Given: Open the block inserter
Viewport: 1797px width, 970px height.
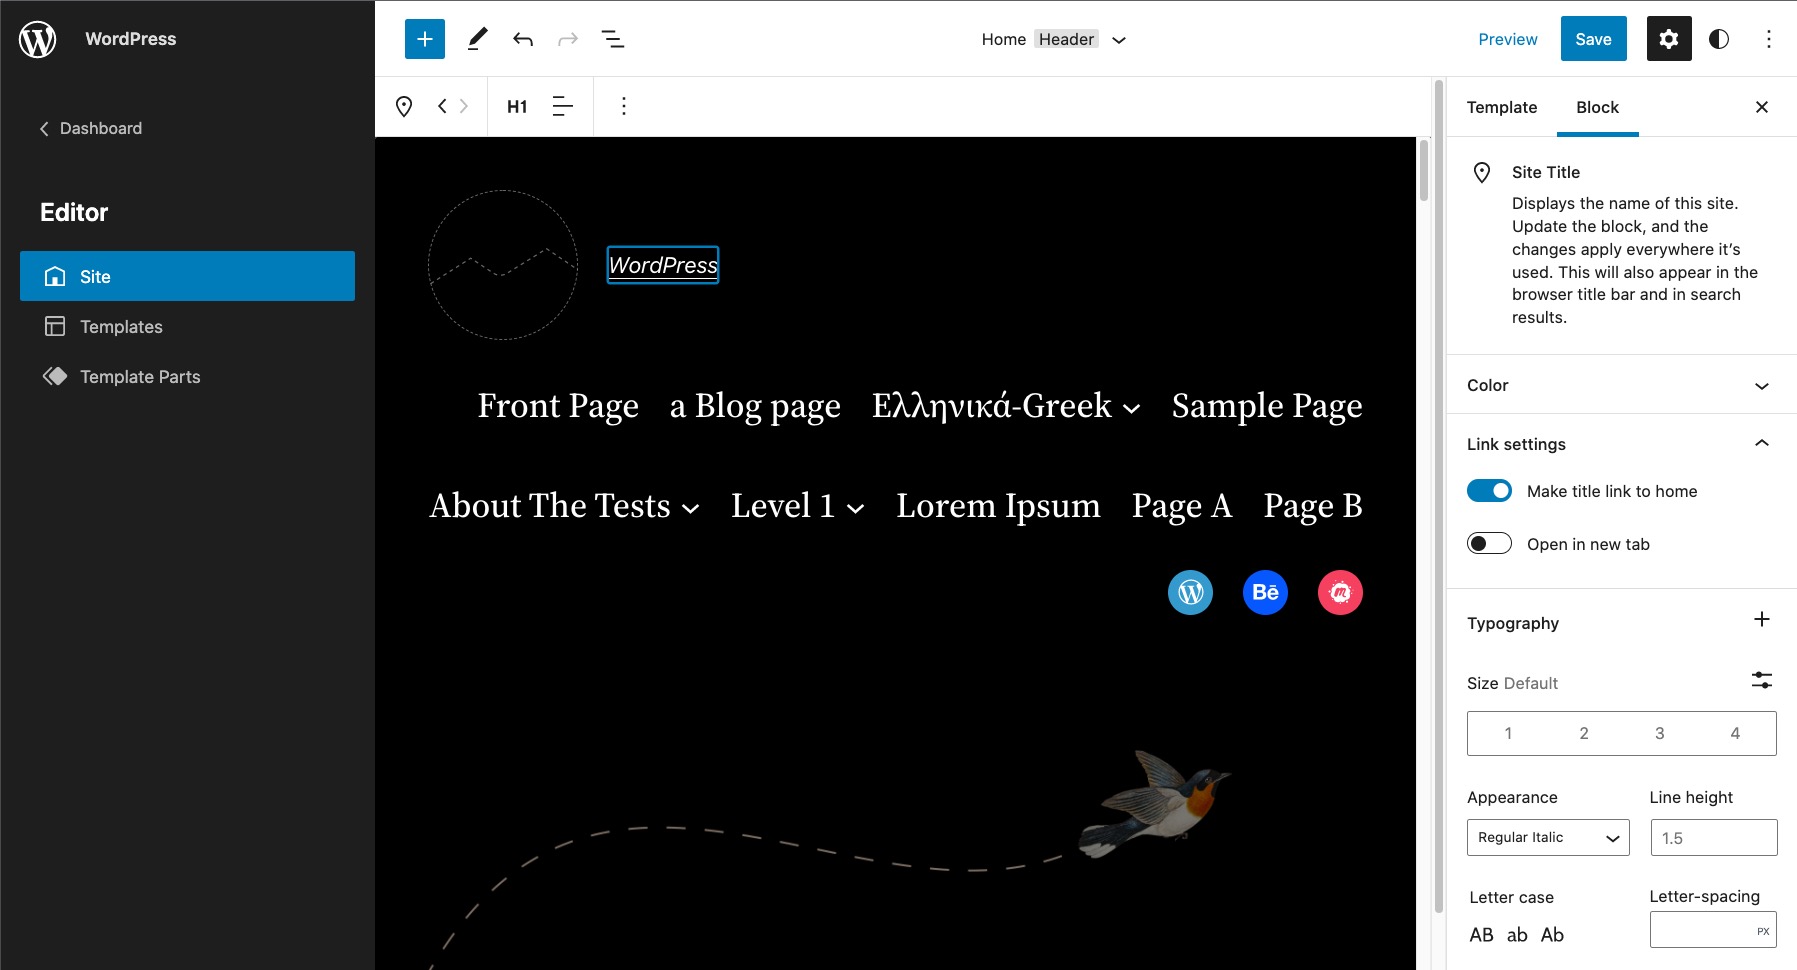Looking at the screenshot, I should click(424, 38).
